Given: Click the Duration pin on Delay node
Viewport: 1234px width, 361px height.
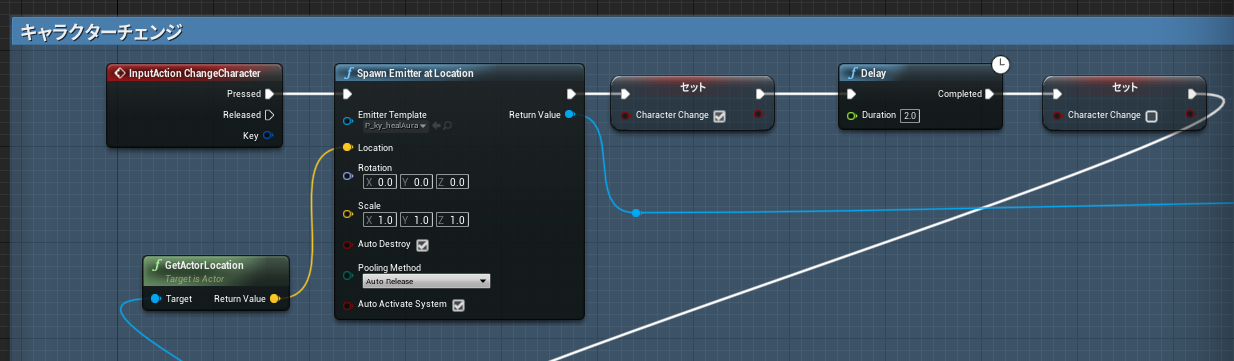Looking at the screenshot, I should [x=852, y=116].
